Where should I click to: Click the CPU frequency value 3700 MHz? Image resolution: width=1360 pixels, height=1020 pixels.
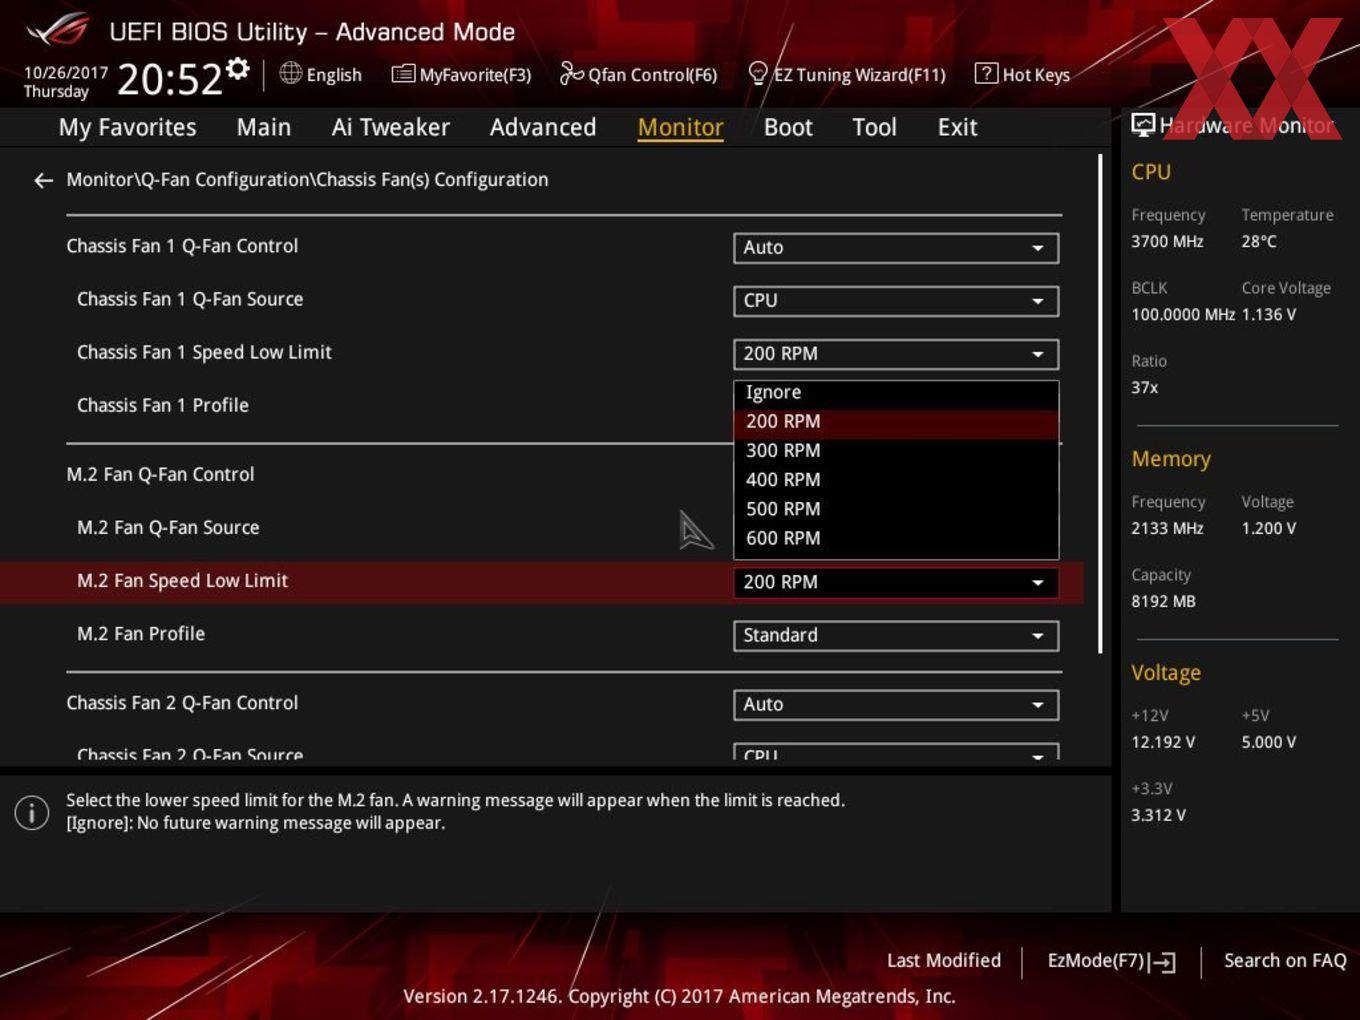(x=1167, y=242)
